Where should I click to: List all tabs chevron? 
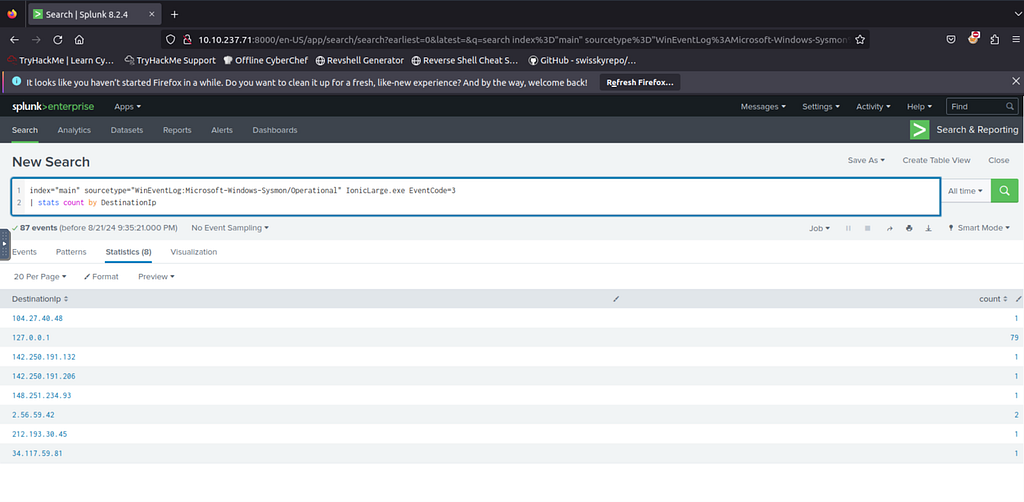pyautogui.click(x=1016, y=14)
